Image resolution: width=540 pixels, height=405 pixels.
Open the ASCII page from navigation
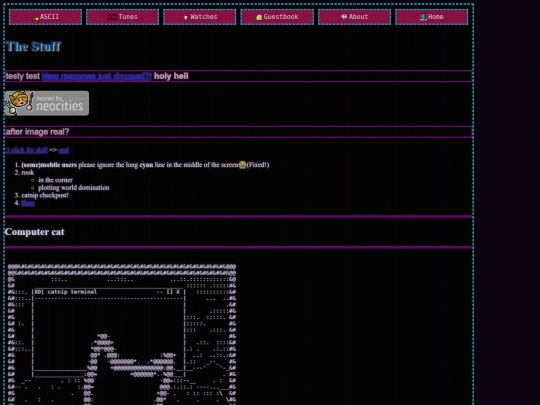pos(45,17)
